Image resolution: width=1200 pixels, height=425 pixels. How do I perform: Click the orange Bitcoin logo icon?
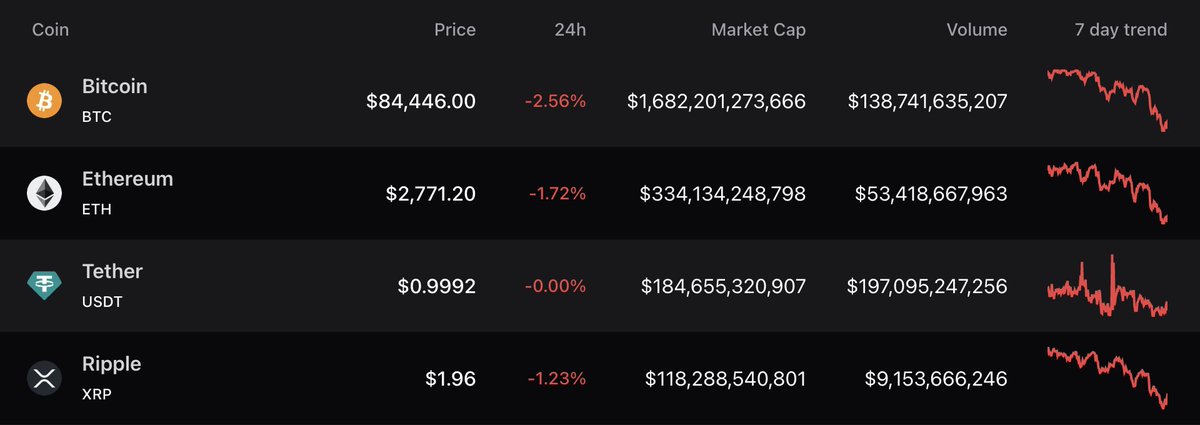44,101
